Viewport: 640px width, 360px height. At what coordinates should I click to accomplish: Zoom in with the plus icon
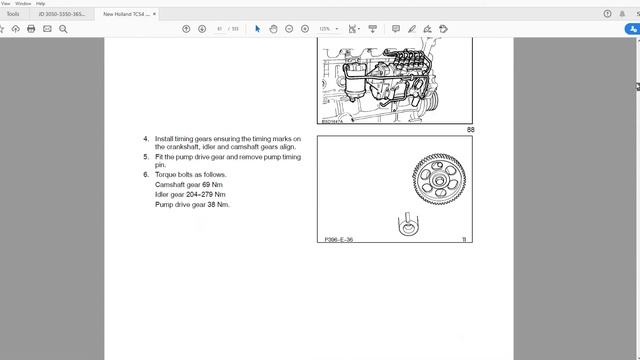click(305, 29)
